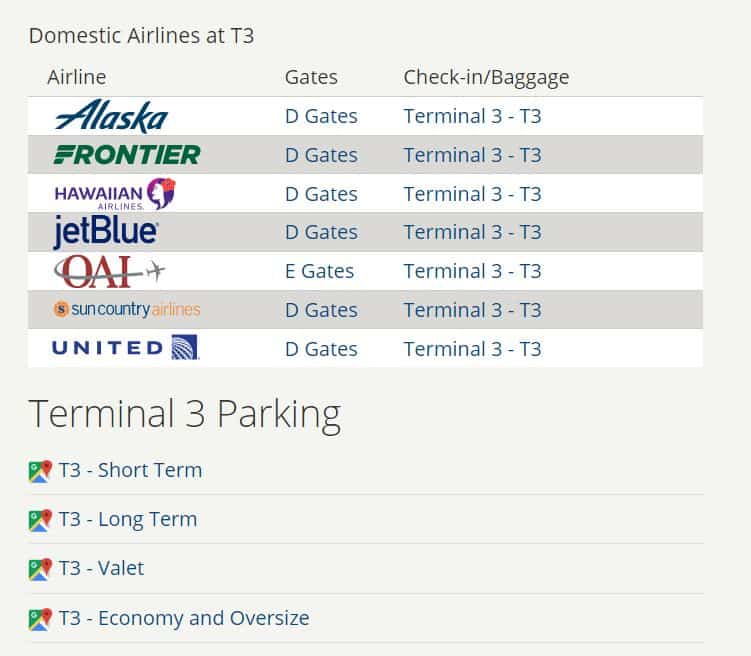The height and width of the screenshot is (656, 751).
Task: Select the Sun Country Airlines logo
Action: (x=127, y=309)
